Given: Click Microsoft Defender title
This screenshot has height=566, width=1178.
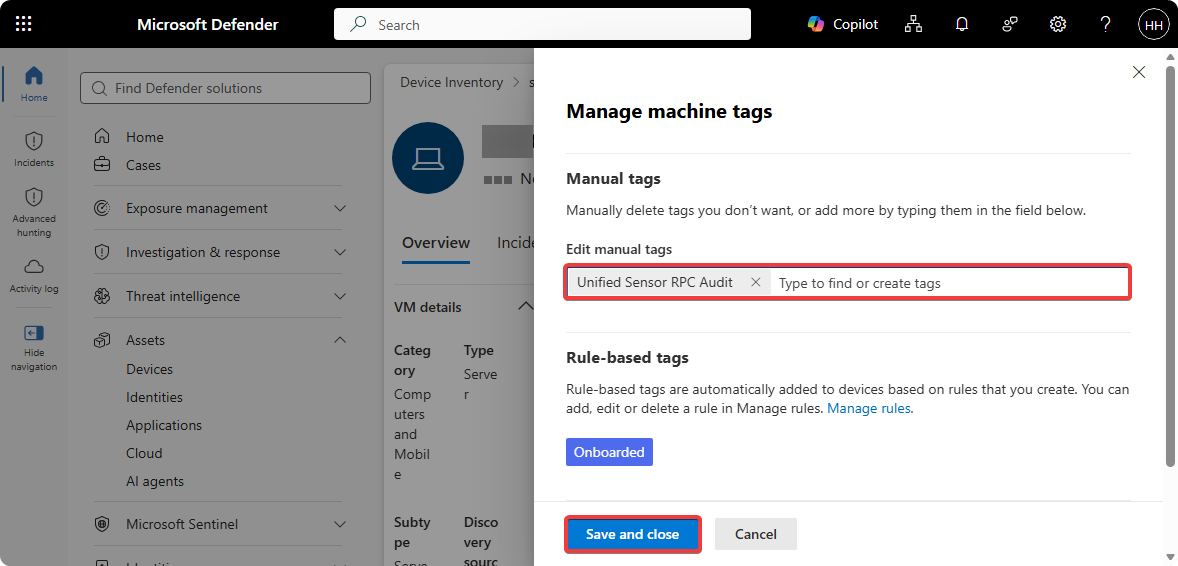Looking at the screenshot, I should [207, 24].
